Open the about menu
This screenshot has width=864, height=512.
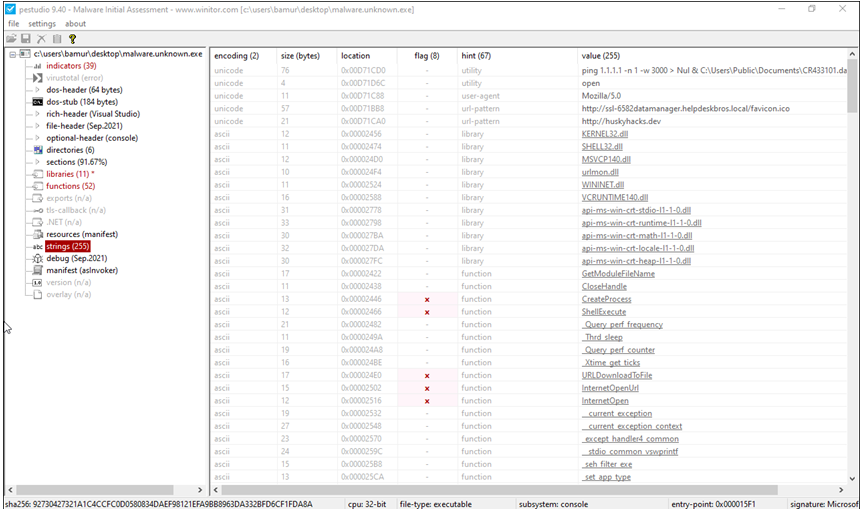click(x=75, y=24)
